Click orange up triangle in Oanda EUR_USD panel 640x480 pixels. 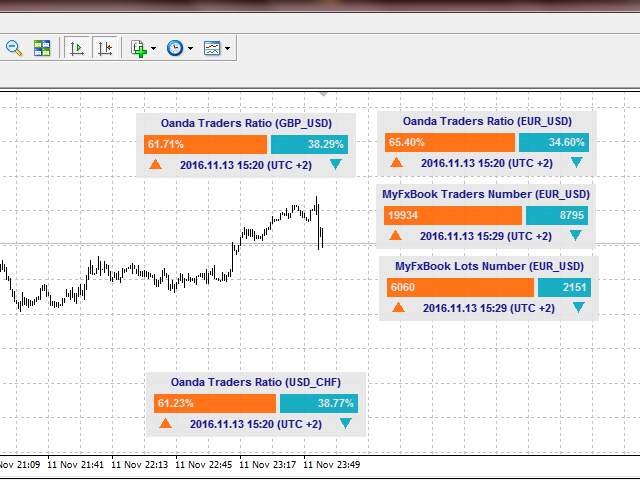396,162
